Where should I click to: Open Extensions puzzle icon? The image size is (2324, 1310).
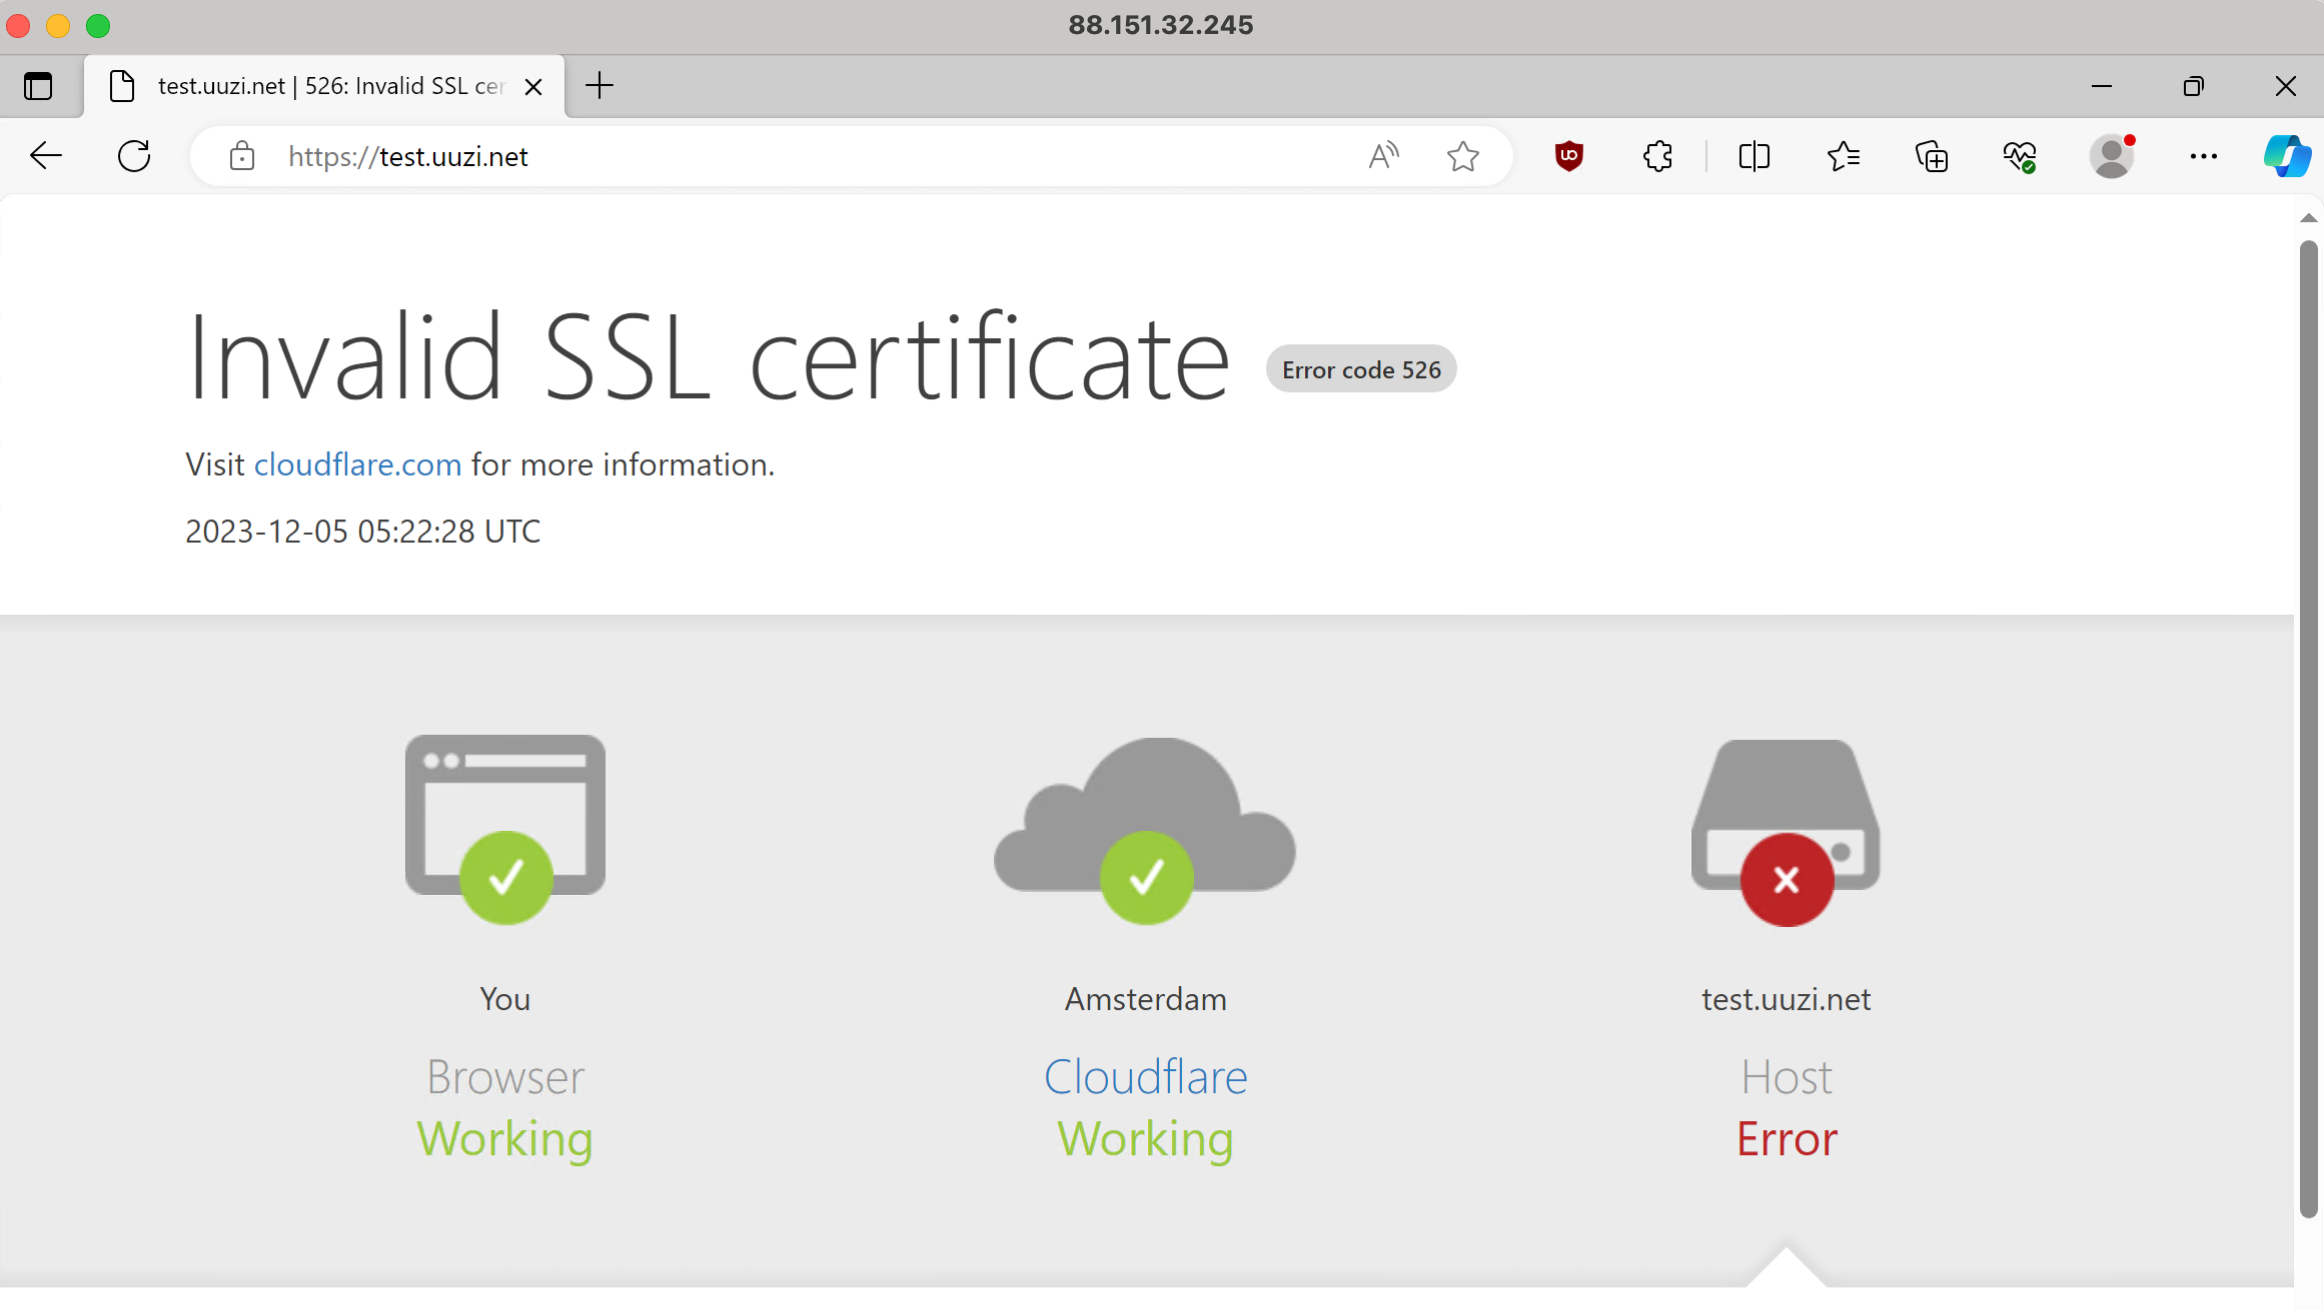click(1658, 156)
